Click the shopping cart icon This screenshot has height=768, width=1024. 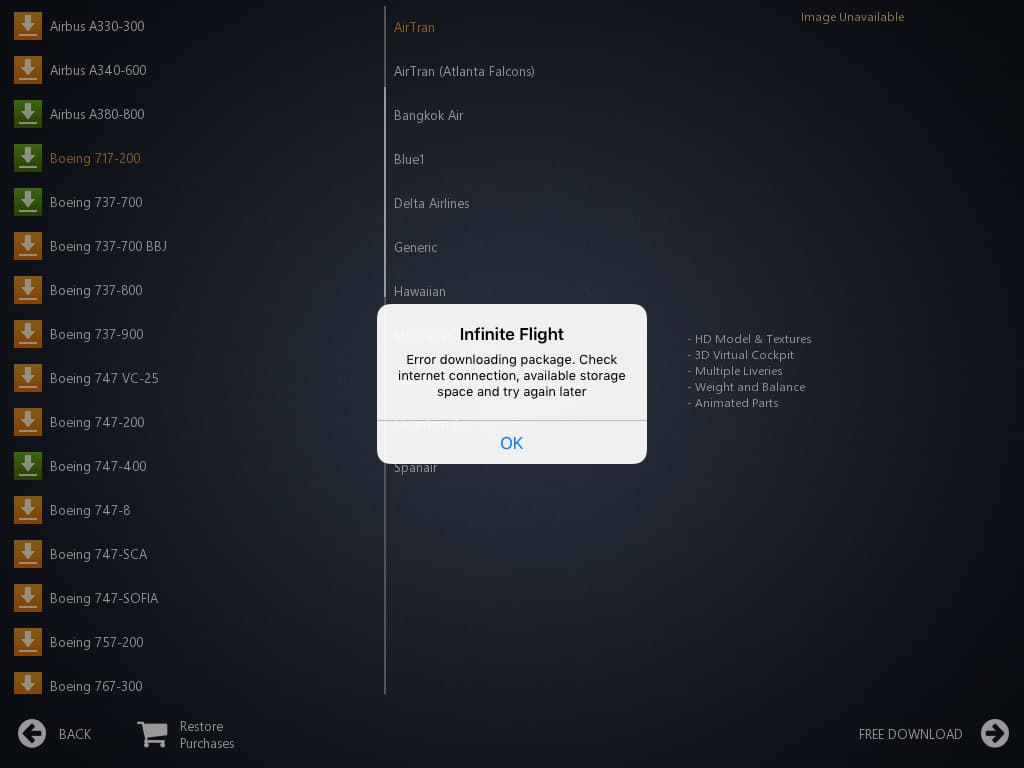click(x=152, y=734)
